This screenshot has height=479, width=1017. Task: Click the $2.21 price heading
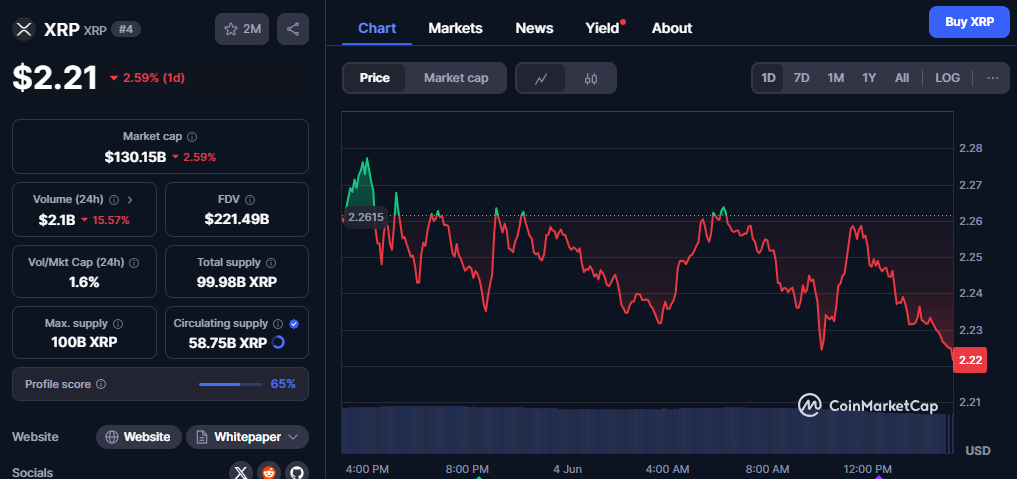[55, 78]
